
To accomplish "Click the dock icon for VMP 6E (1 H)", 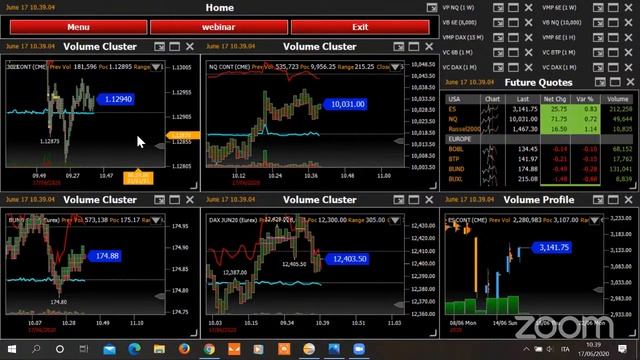I will (x=598, y=38).
